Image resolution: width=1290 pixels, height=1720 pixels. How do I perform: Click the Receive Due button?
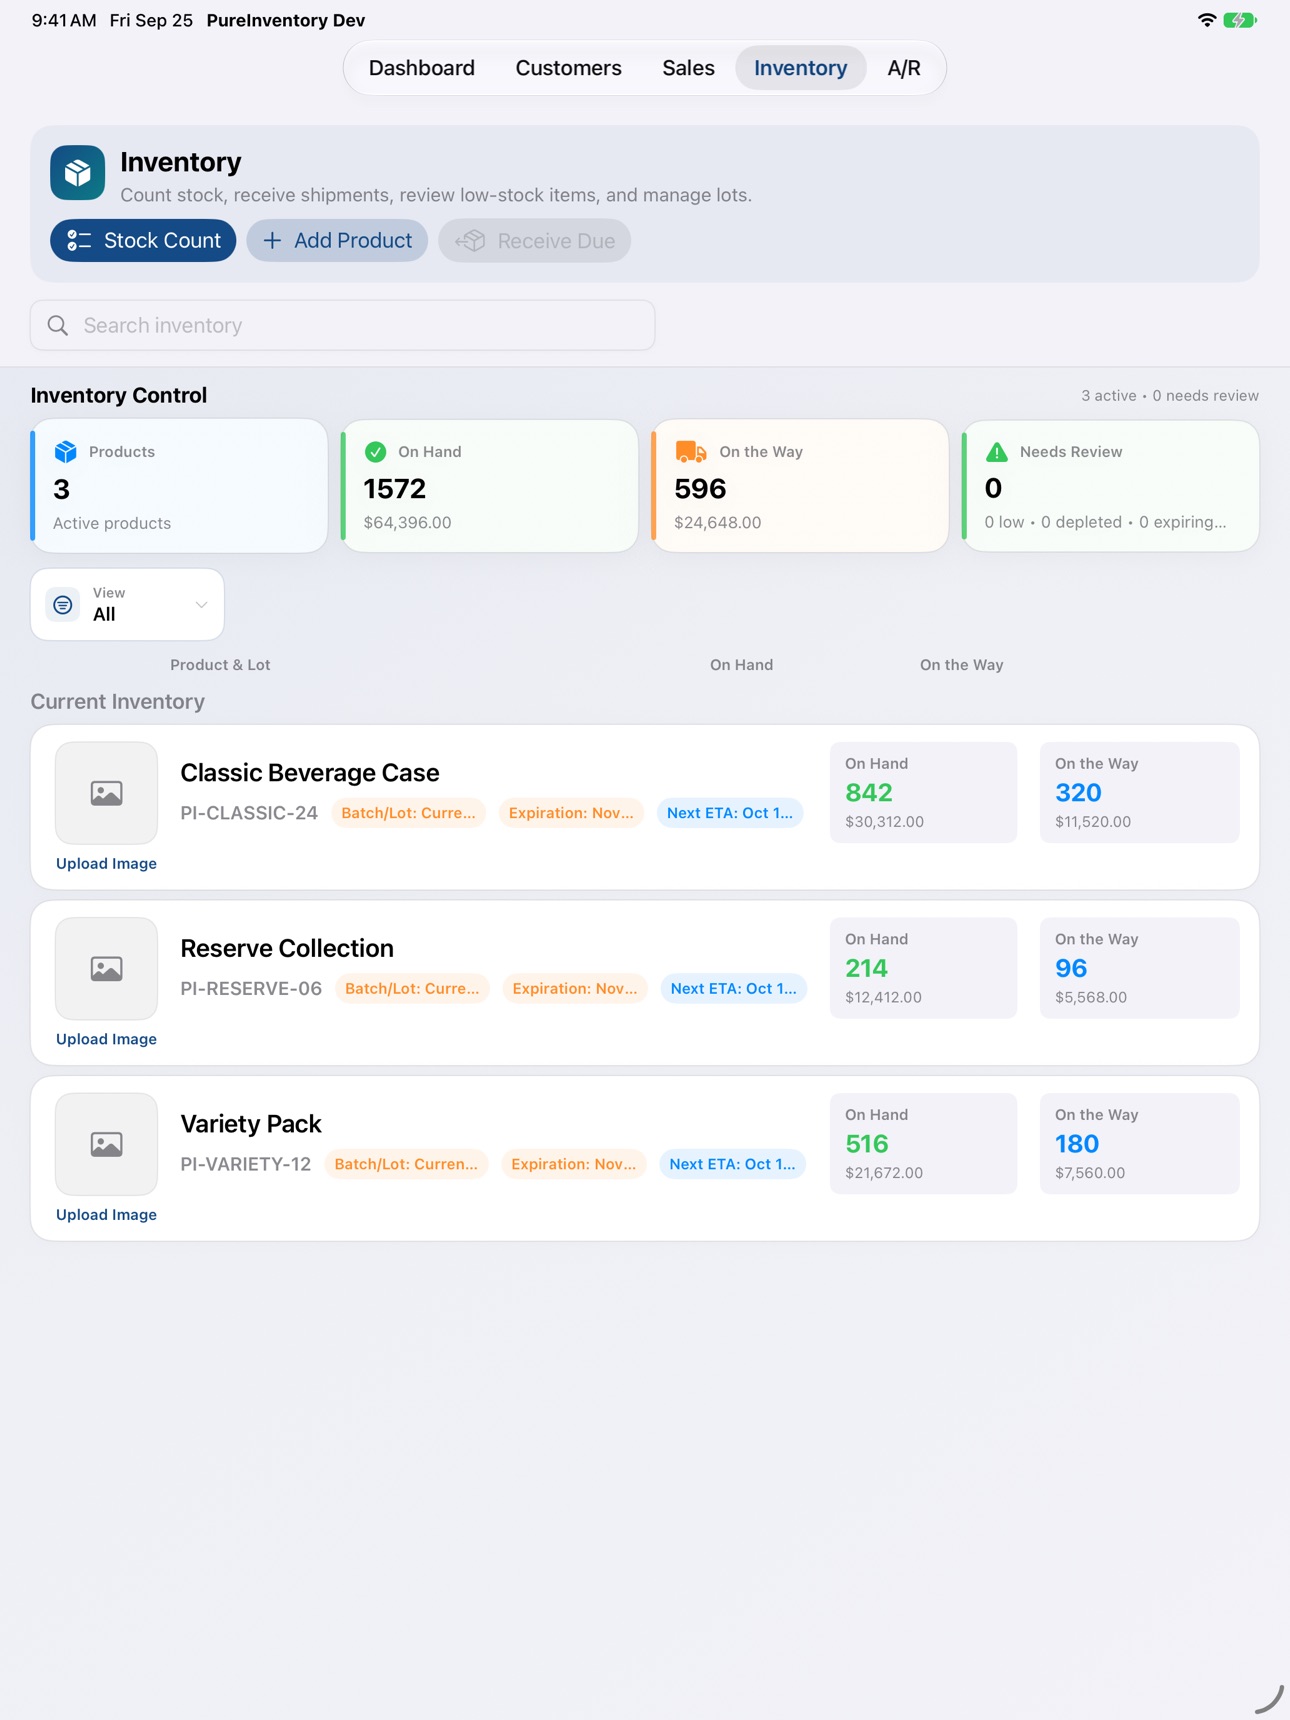(535, 241)
